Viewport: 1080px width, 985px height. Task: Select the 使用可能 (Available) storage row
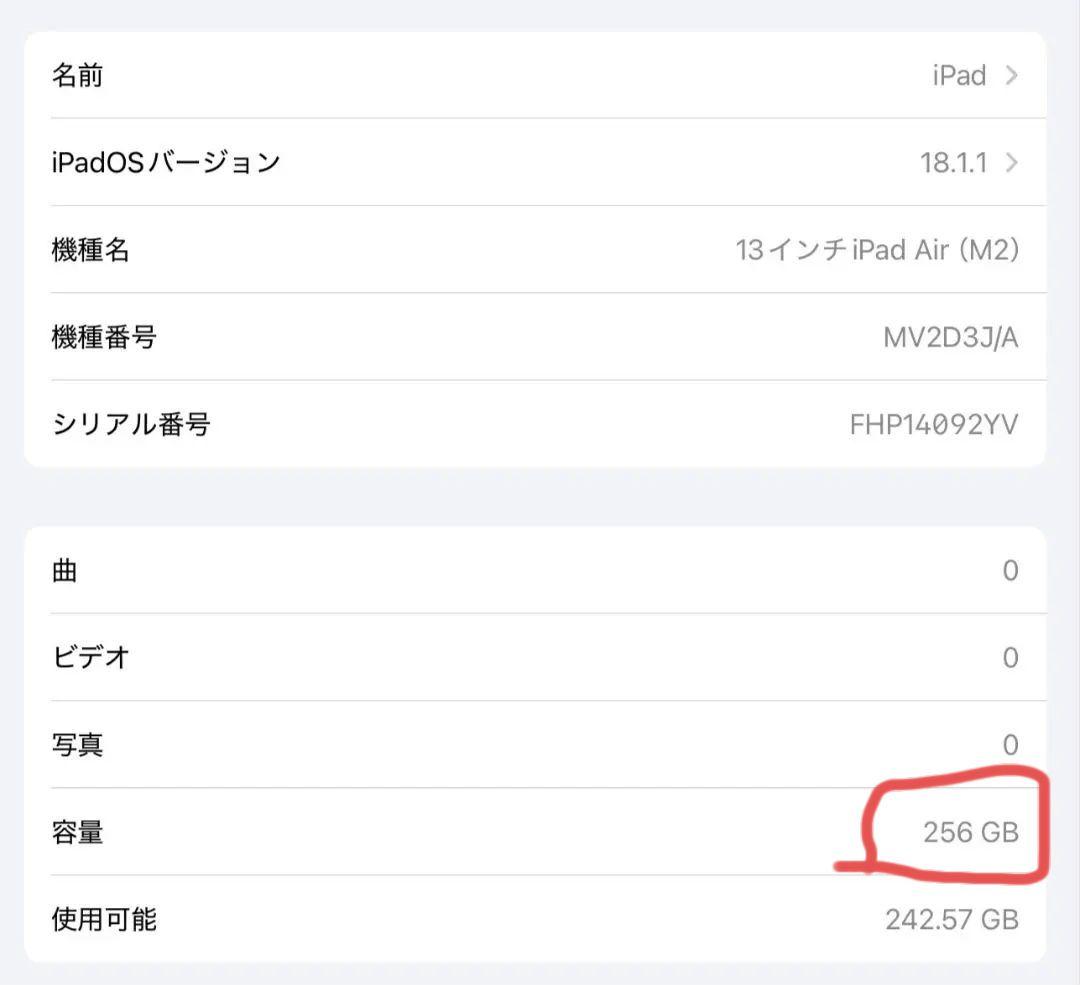[x=540, y=919]
